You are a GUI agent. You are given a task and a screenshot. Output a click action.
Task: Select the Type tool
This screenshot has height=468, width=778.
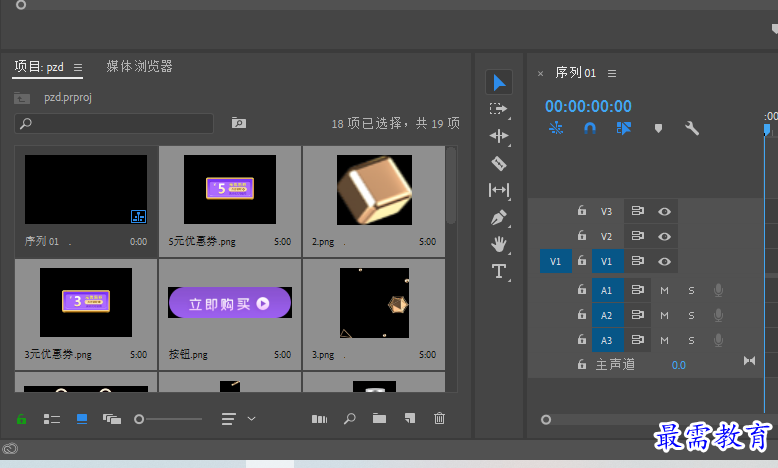499,271
